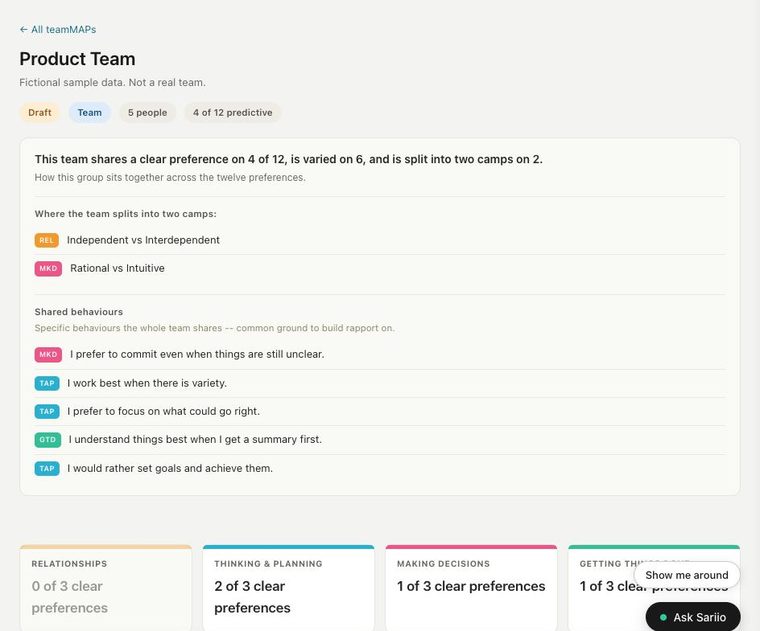Select 'Independent vs Interdependent' row text
This screenshot has width=760, height=631.
click(x=143, y=240)
